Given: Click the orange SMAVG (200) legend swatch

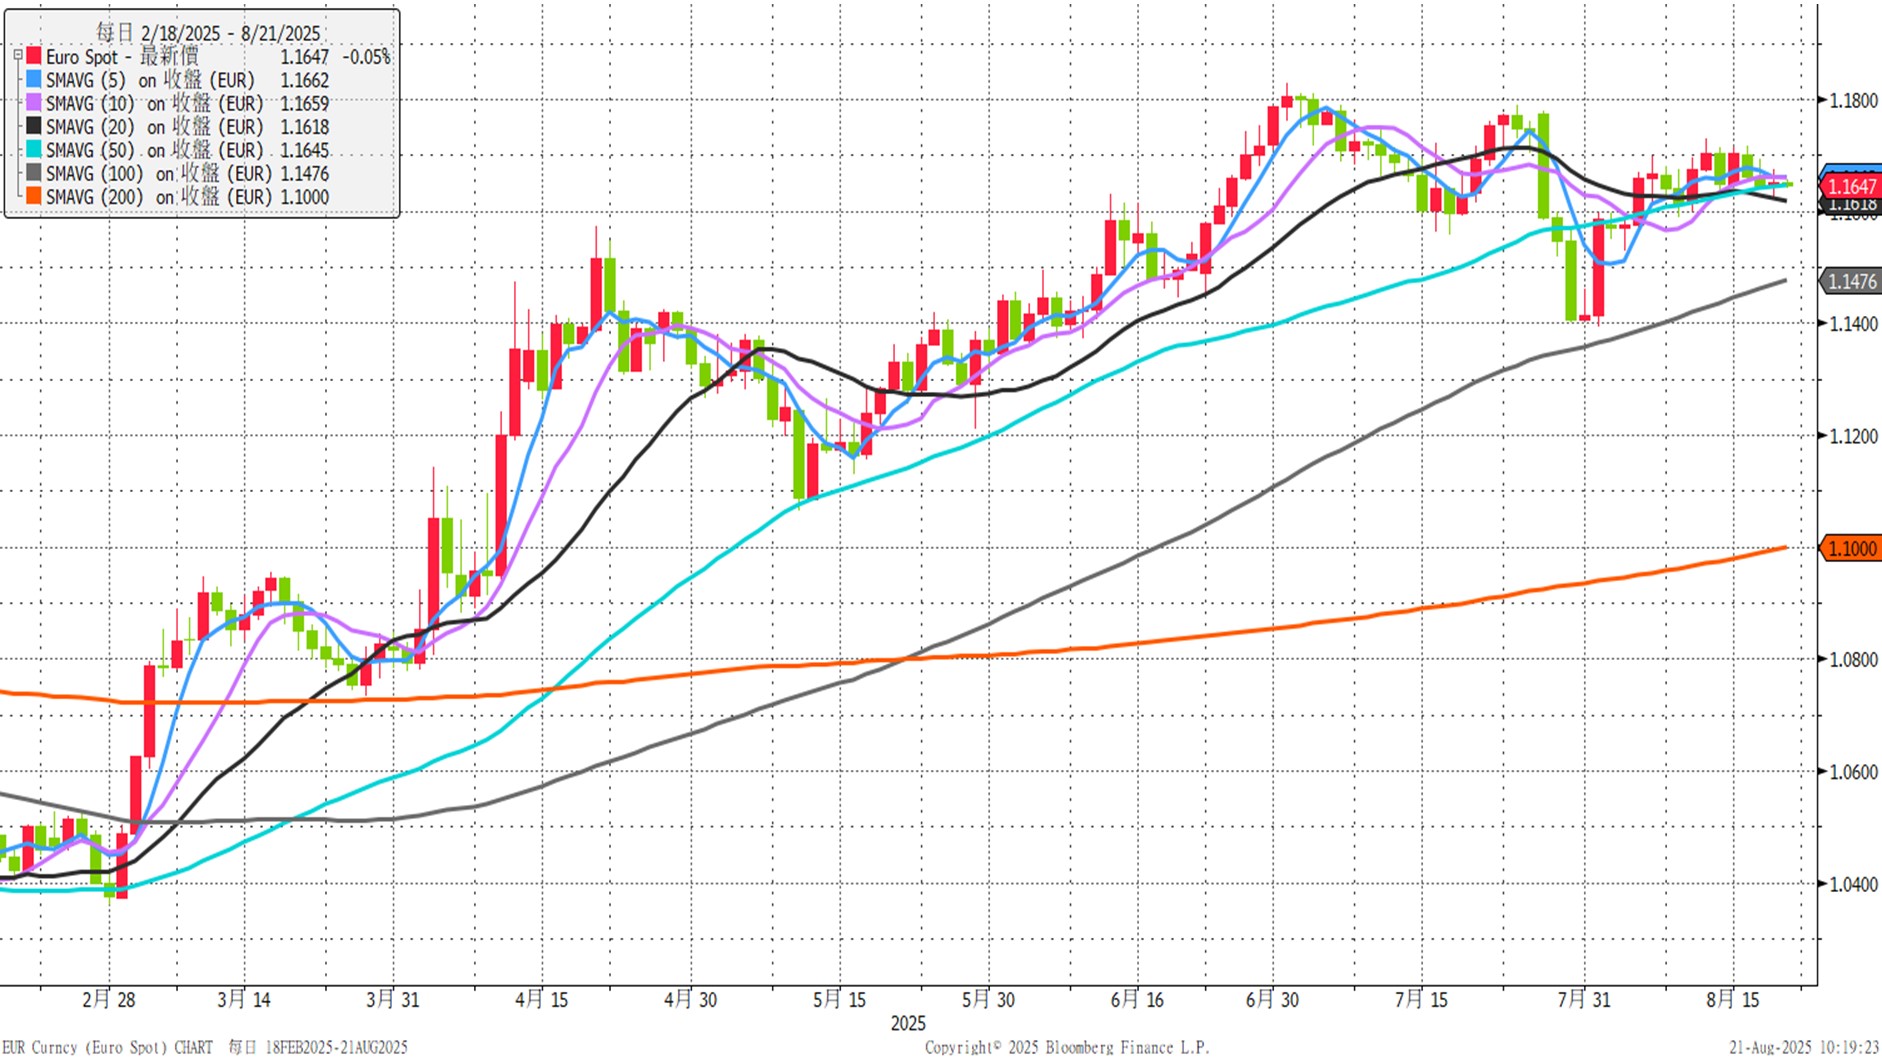Looking at the screenshot, I should [34, 196].
